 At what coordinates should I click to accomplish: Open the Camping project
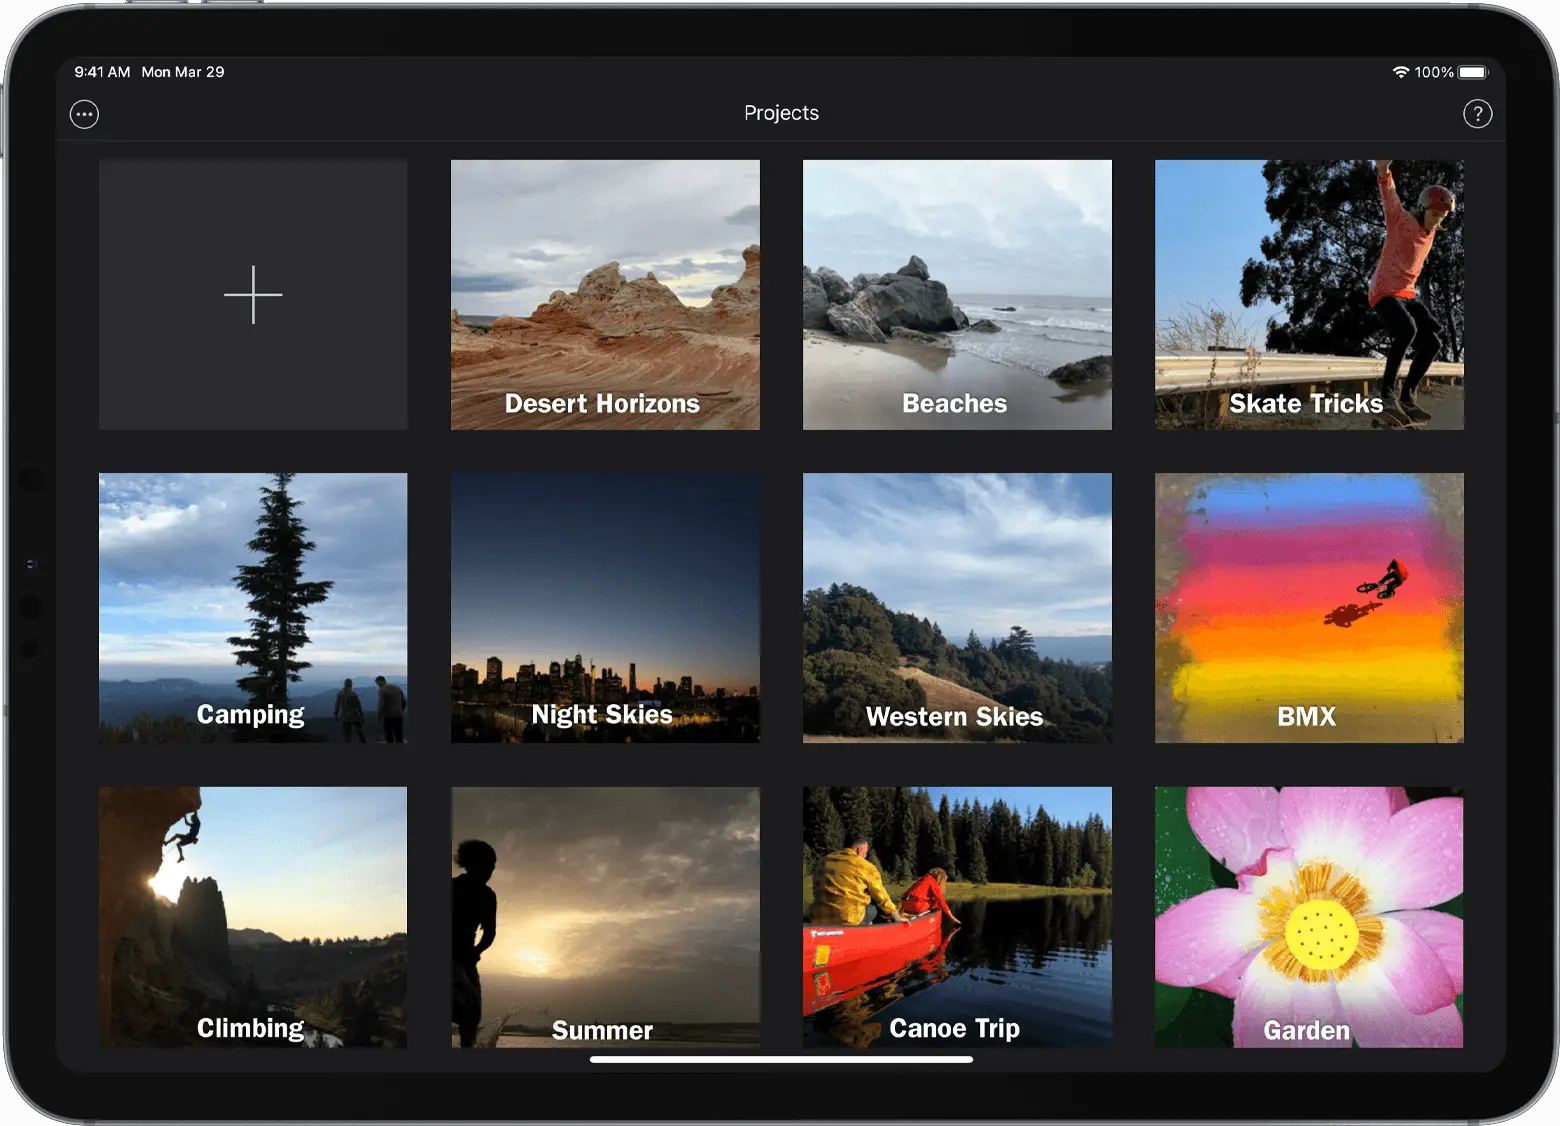pyautogui.click(x=252, y=607)
